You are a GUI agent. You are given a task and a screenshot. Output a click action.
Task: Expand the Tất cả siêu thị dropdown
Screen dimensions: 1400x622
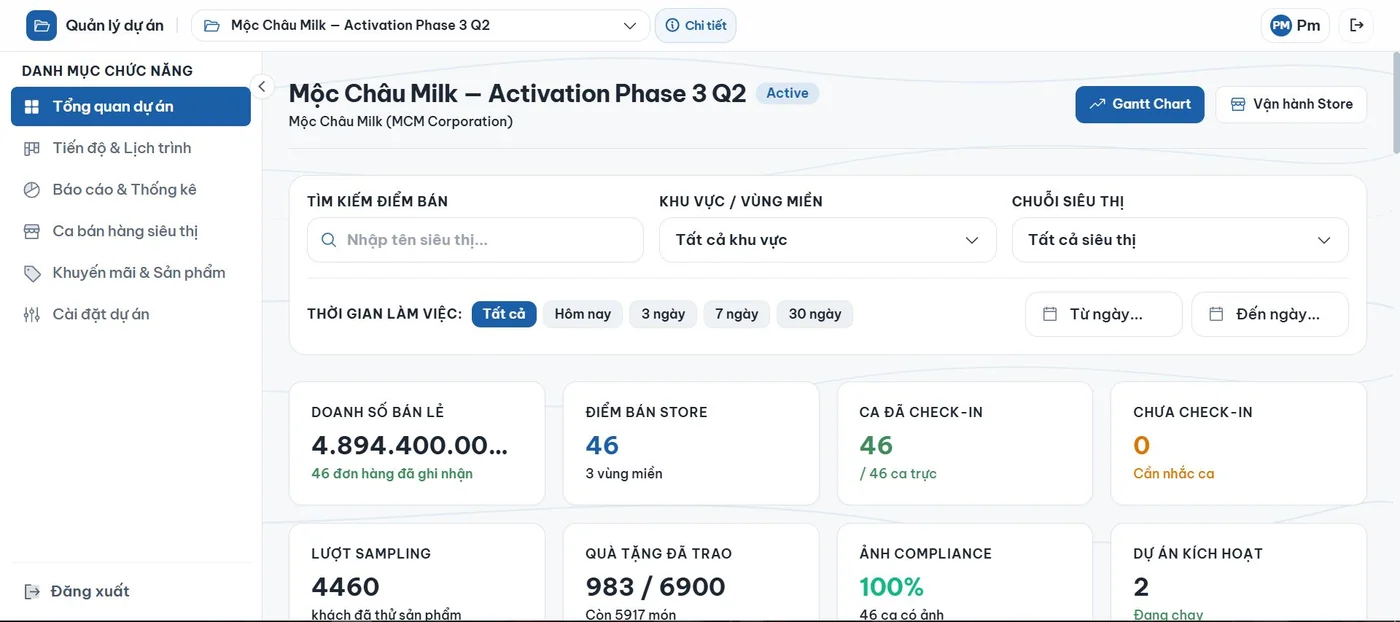pos(1180,240)
